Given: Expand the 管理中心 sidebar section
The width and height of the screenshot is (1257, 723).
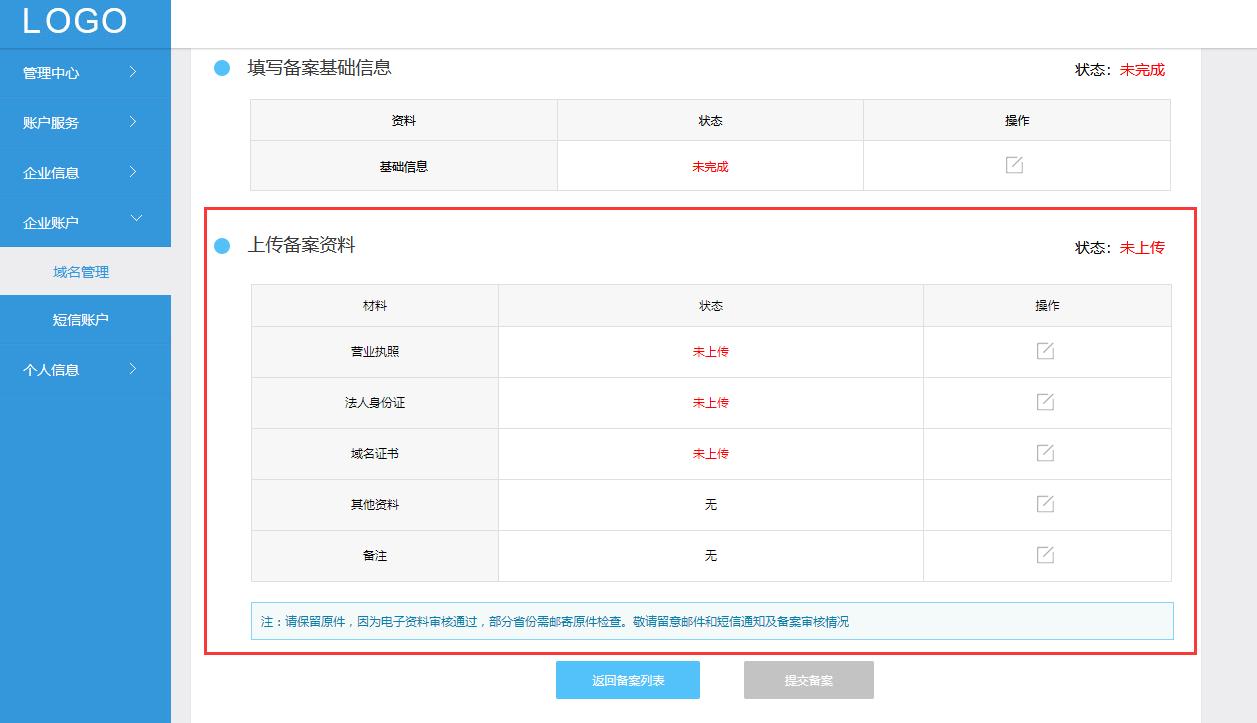Looking at the screenshot, I should tap(86, 72).
